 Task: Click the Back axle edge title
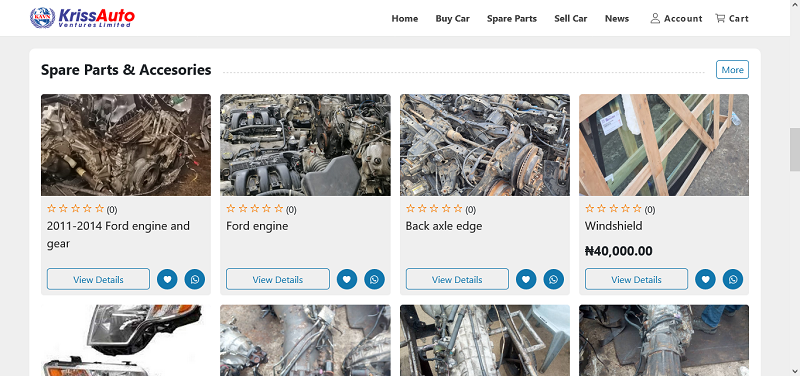pos(444,226)
